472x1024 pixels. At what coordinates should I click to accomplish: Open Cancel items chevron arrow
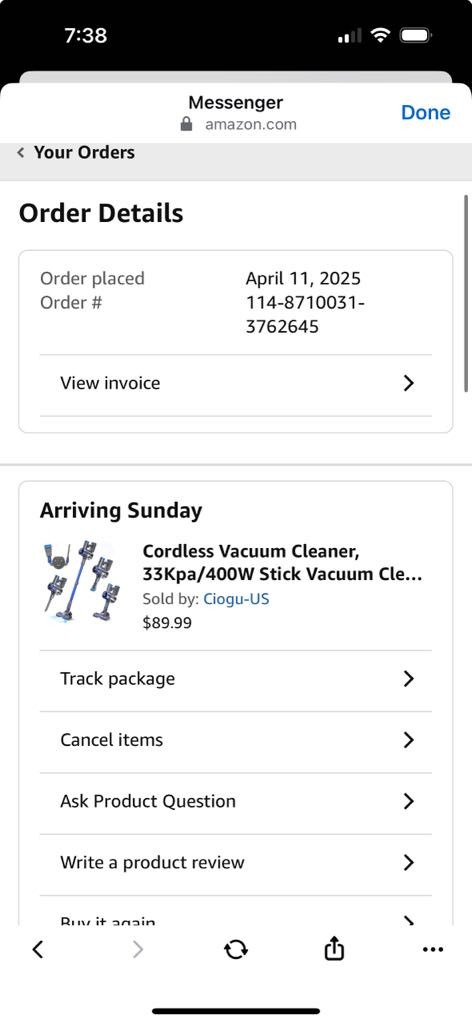point(409,740)
